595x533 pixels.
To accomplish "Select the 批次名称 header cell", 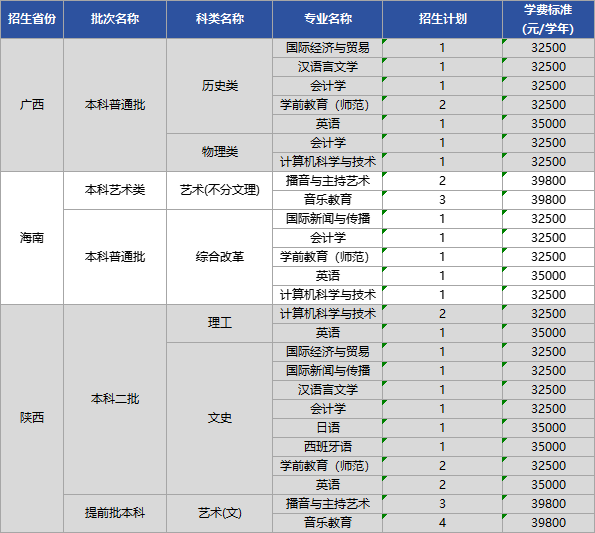I will coord(115,19).
